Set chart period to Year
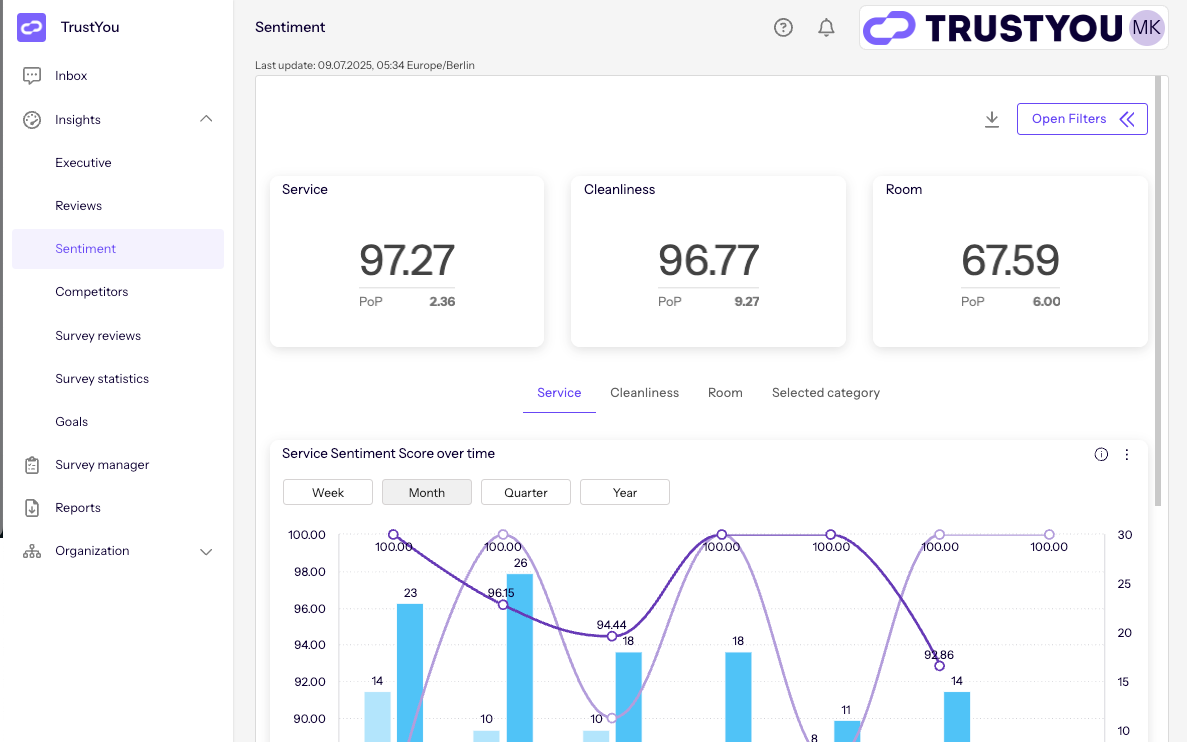This screenshot has height=742, width=1187. point(625,492)
